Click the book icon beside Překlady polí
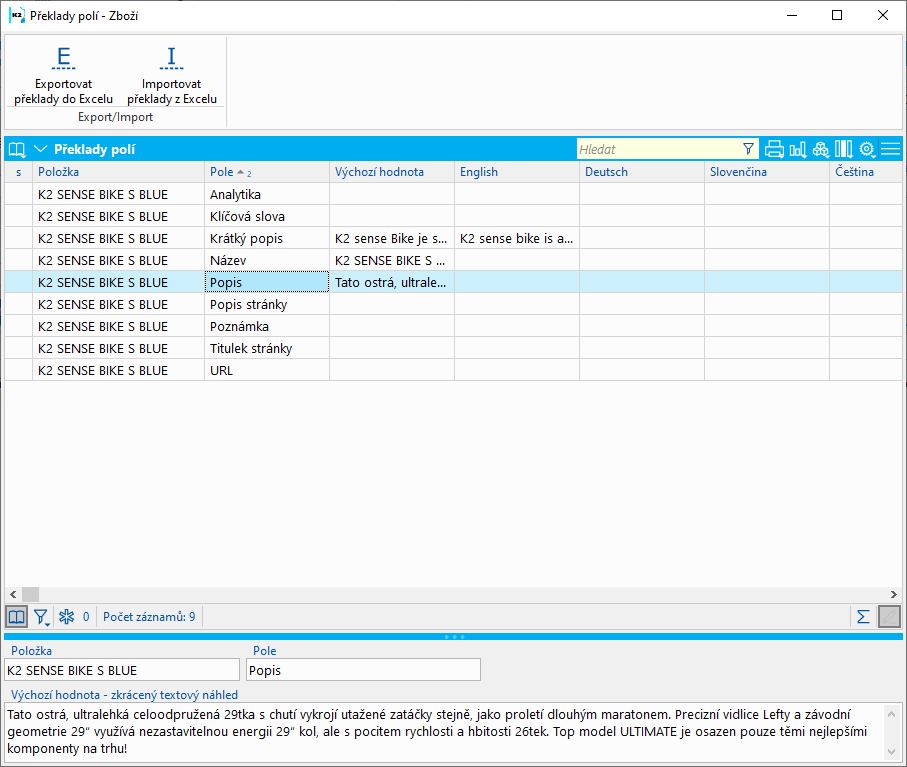 pos(17,149)
